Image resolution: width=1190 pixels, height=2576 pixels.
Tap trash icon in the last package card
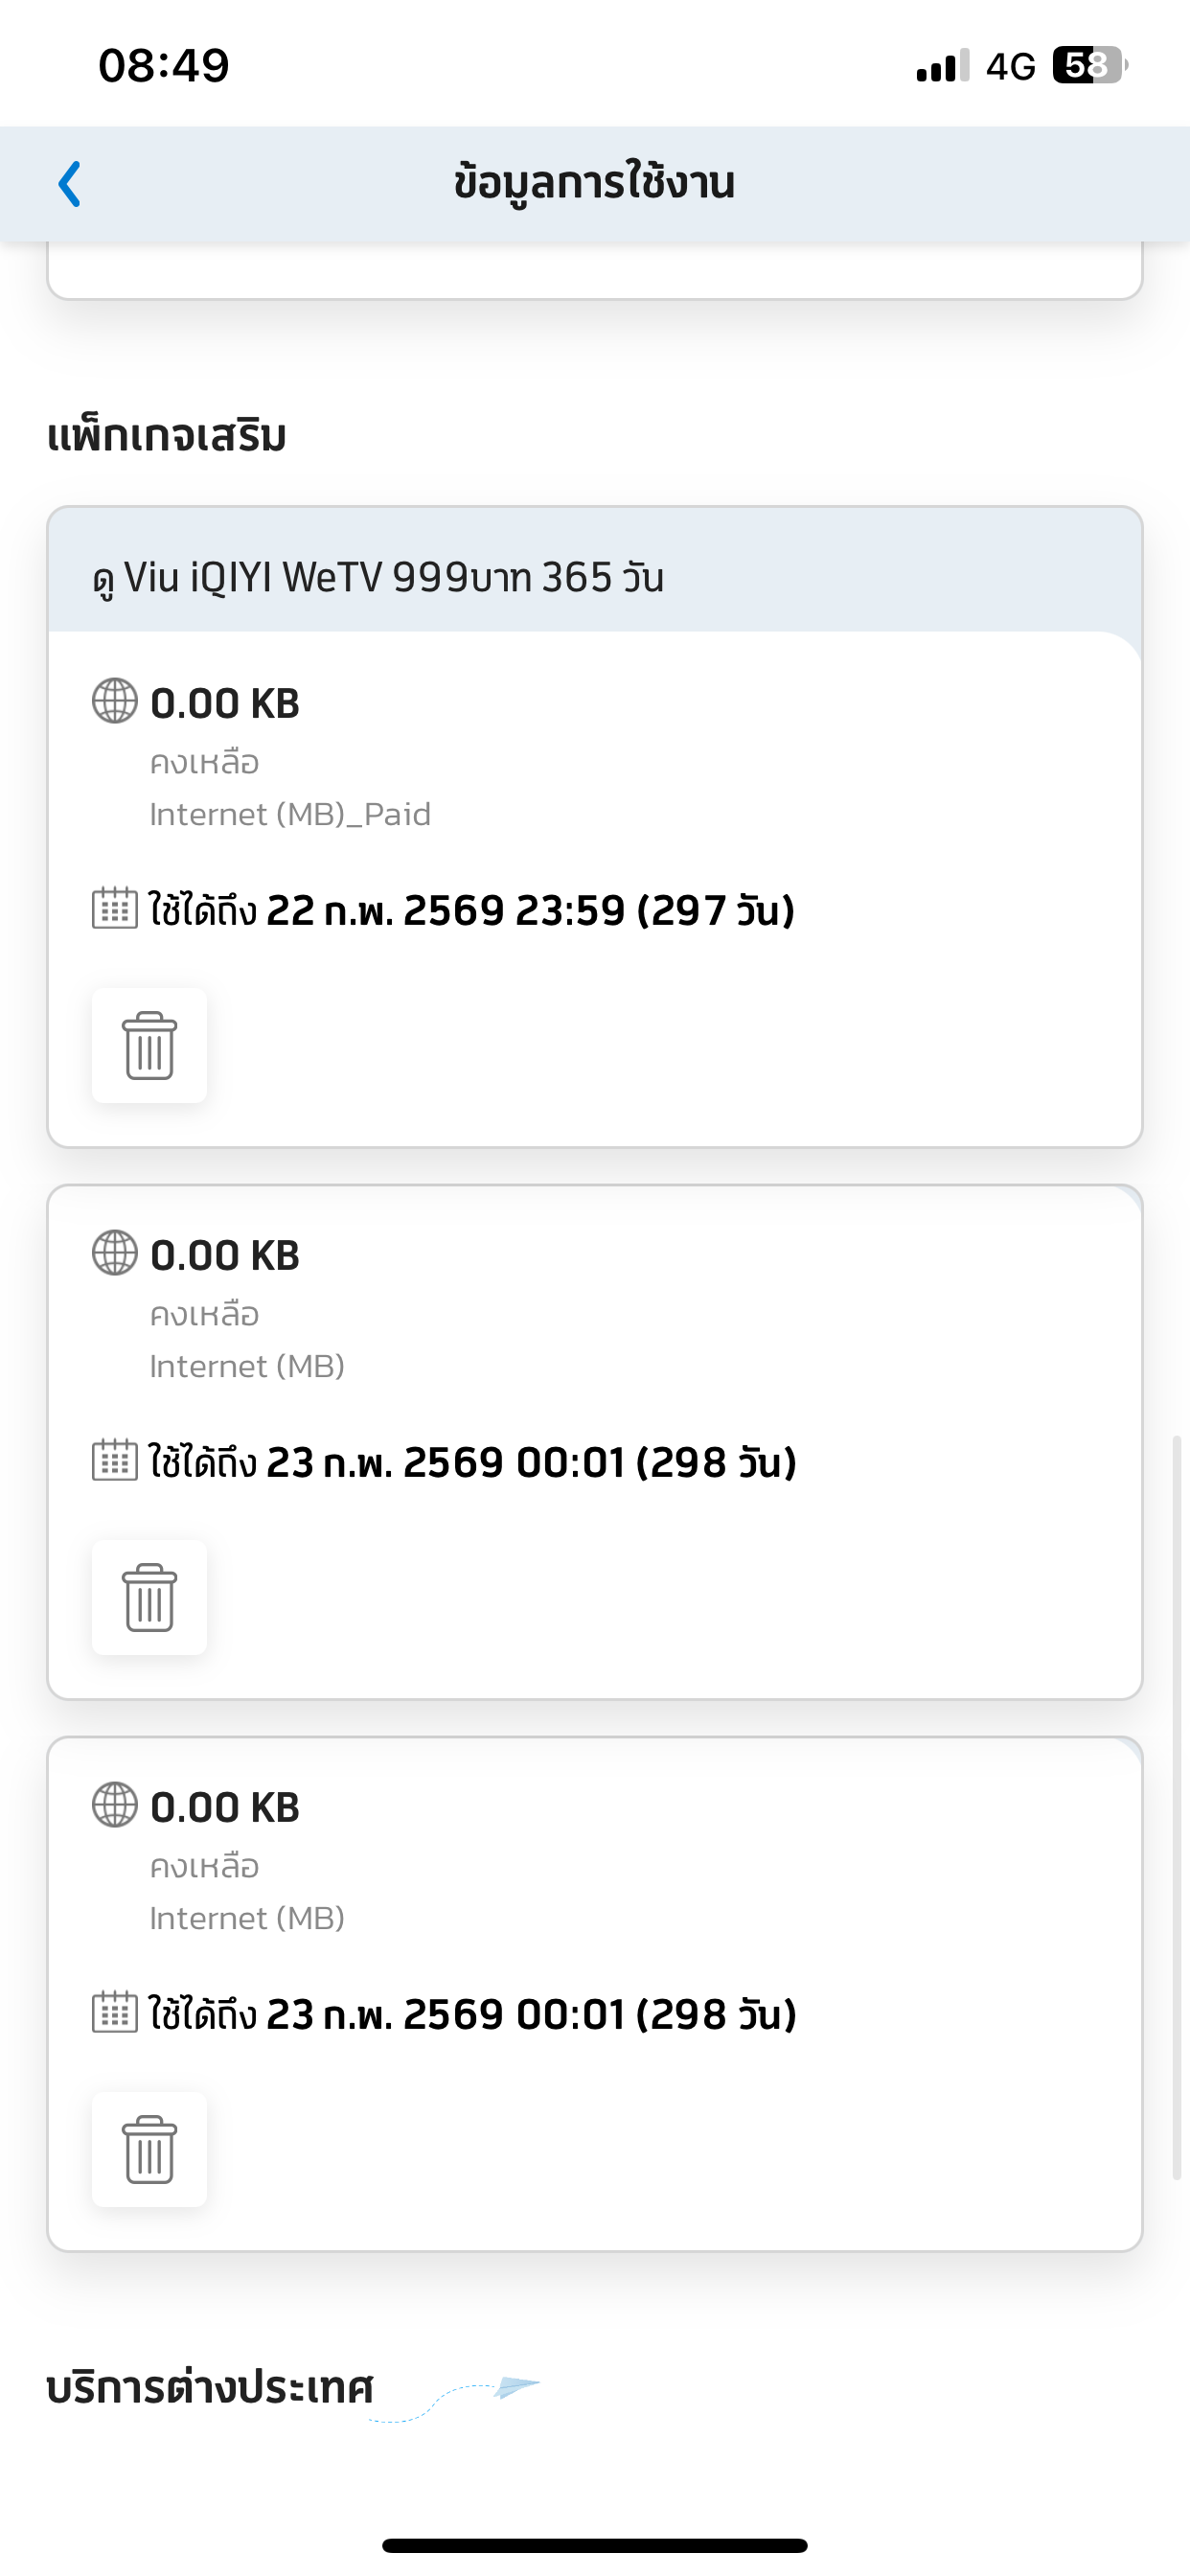149,2149
